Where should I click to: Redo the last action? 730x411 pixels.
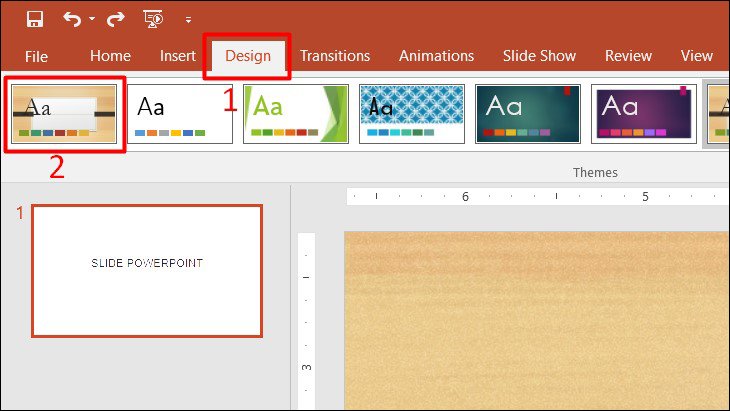[115, 19]
